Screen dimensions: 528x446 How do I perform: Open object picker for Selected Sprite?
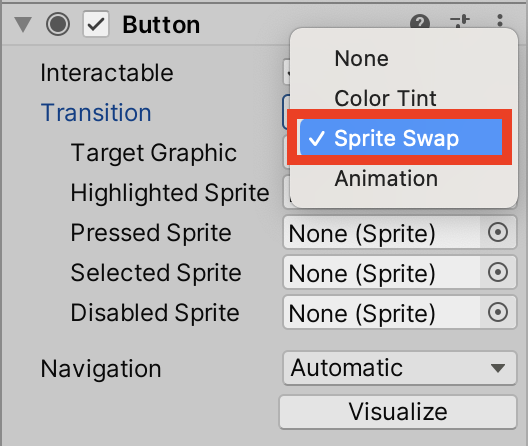click(498, 272)
